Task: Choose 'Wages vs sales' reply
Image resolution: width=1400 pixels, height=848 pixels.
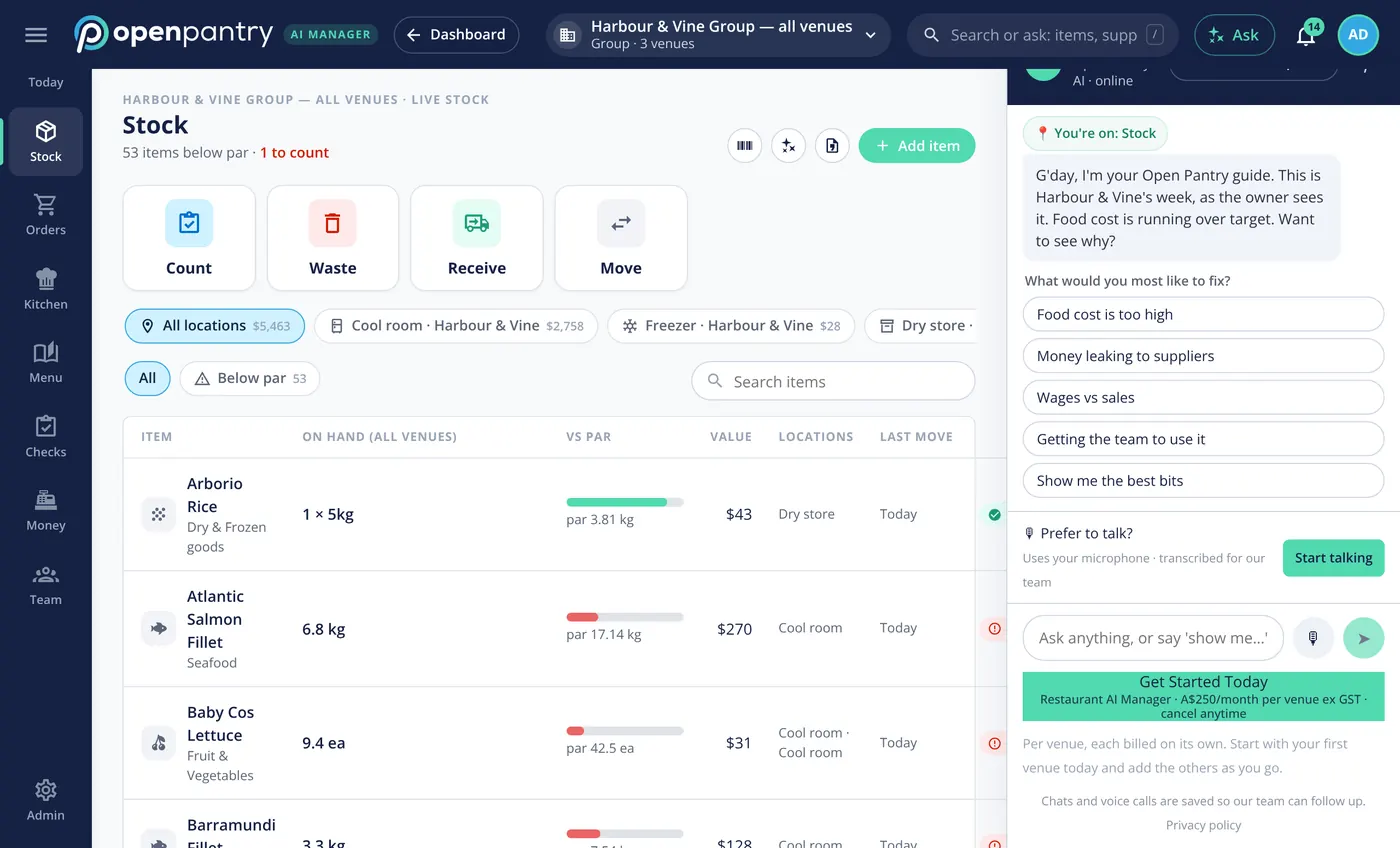Action: point(1204,398)
